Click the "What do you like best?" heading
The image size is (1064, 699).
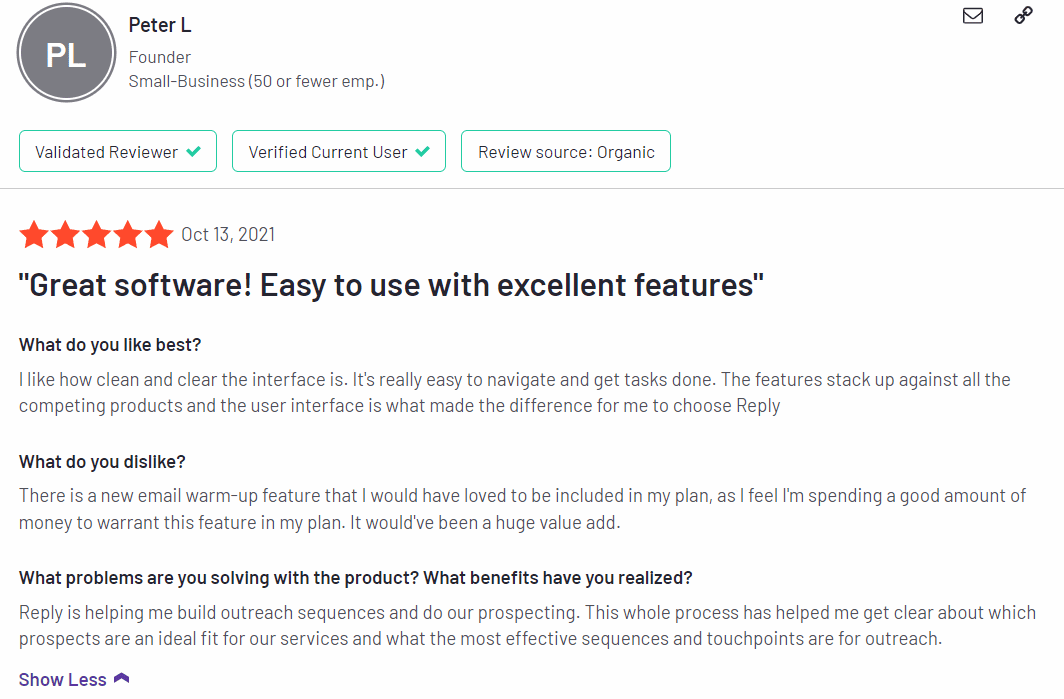tap(110, 345)
